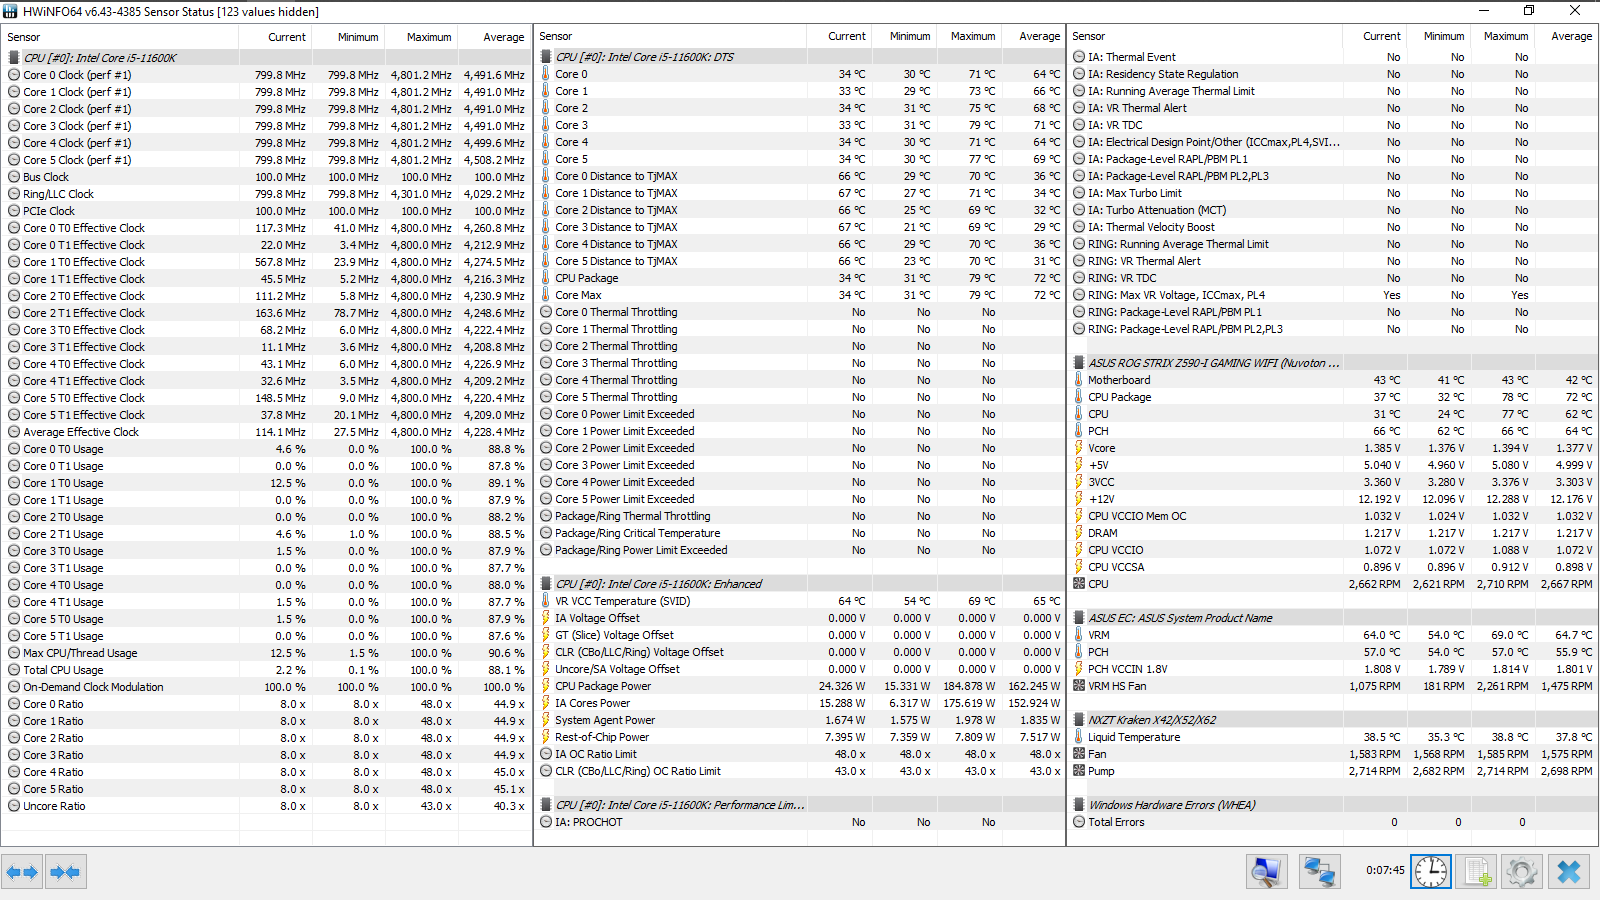Select the Uncore Ratio row
This screenshot has width=1600, height=900.
(x=266, y=806)
